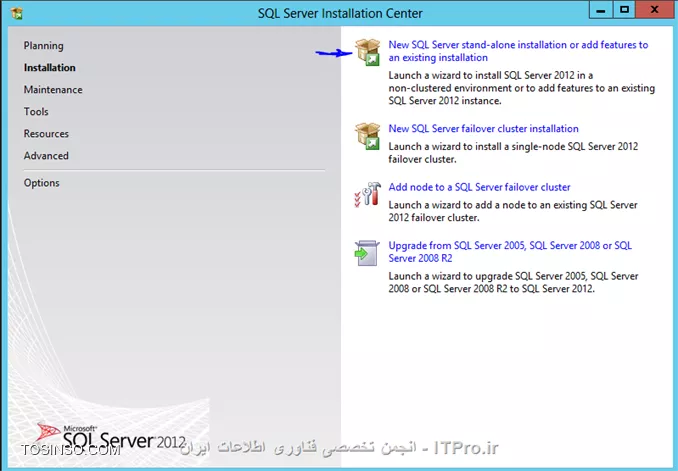Close the SQL Server Installation Center window

point(655,10)
